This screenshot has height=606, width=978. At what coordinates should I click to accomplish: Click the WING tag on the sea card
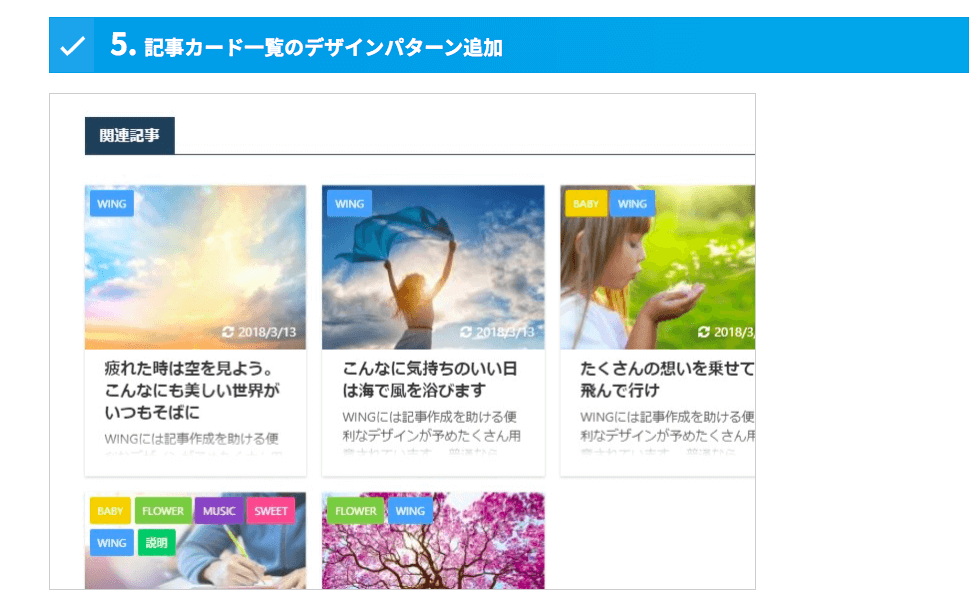click(349, 204)
